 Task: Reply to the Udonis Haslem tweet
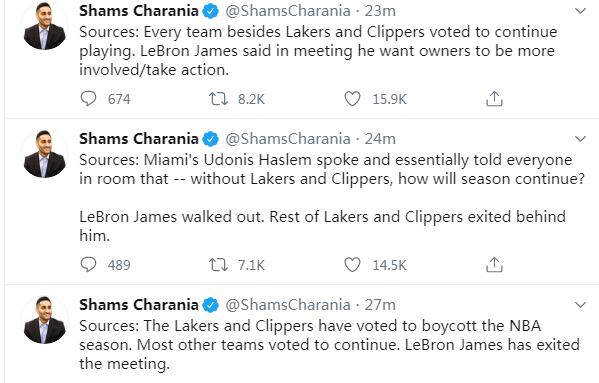[88, 264]
